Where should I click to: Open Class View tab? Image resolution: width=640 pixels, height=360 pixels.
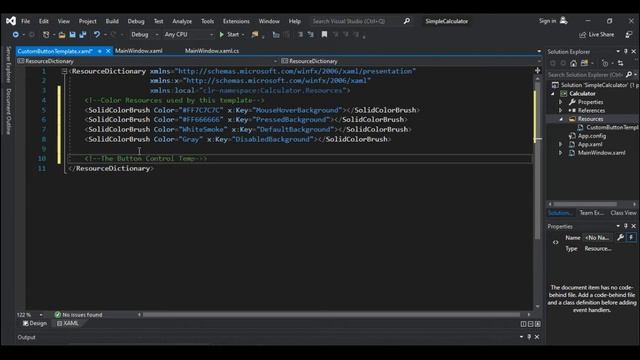pos(623,213)
